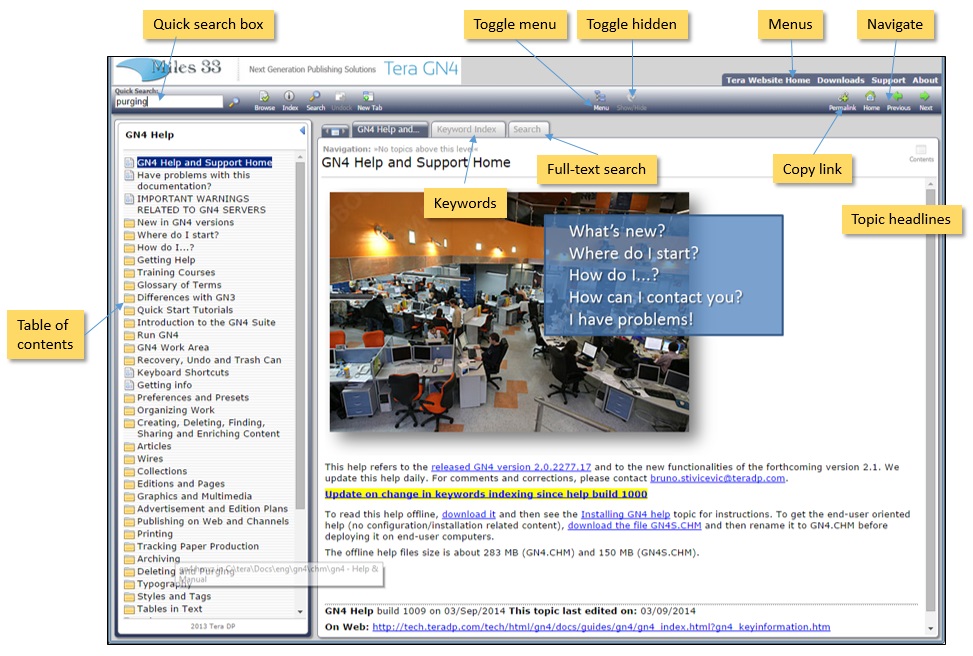Select GN4 Help and Support Home topic
Screen dimensions: 973x656
(204, 163)
